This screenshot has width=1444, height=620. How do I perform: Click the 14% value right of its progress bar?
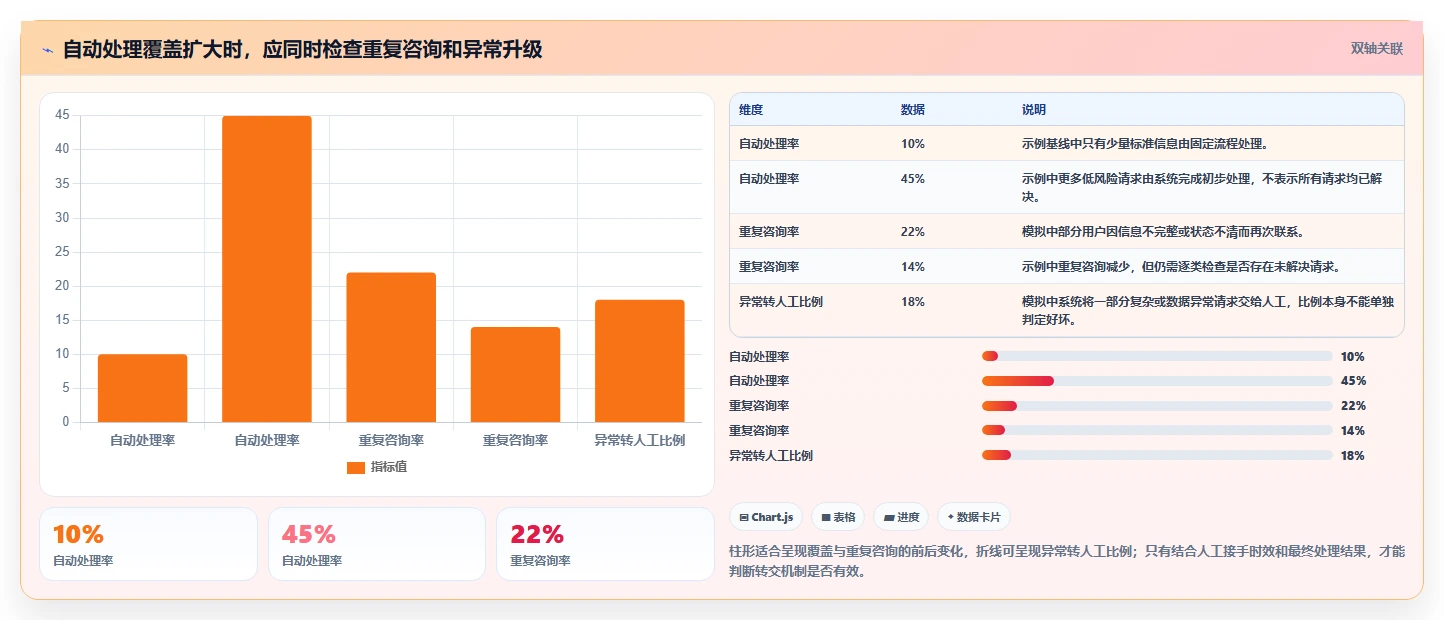pyautogui.click(x=1353, y=431)
